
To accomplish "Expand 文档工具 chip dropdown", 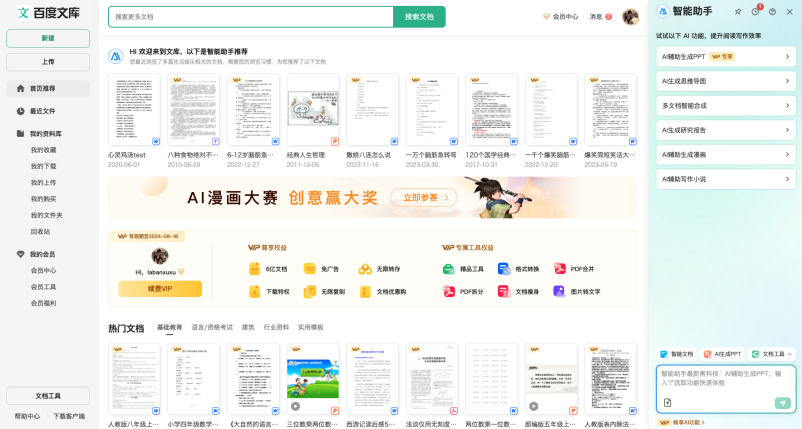I will pyautogui.click(x=772, y=354).
